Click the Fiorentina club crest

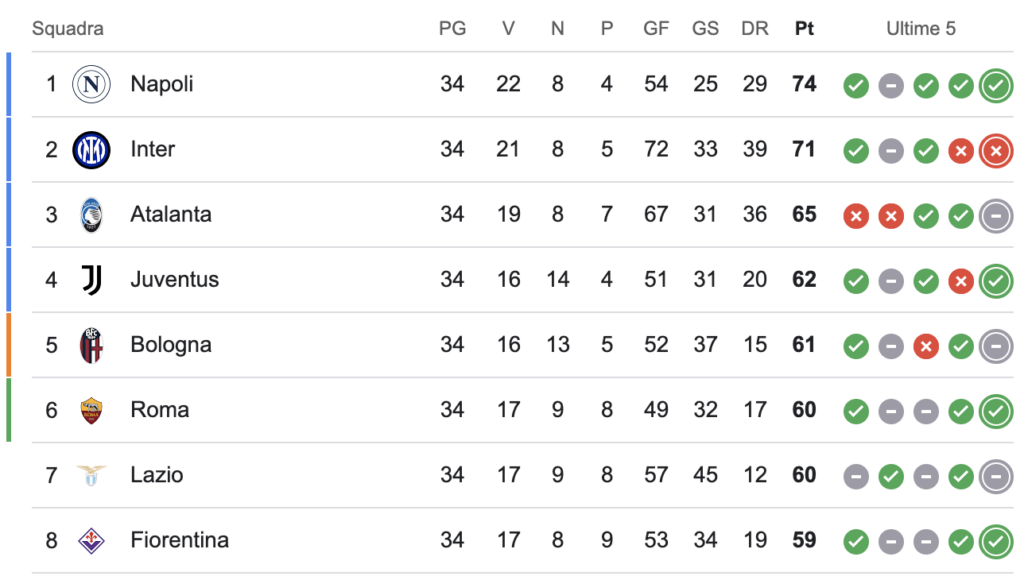[x=91, y=540]
